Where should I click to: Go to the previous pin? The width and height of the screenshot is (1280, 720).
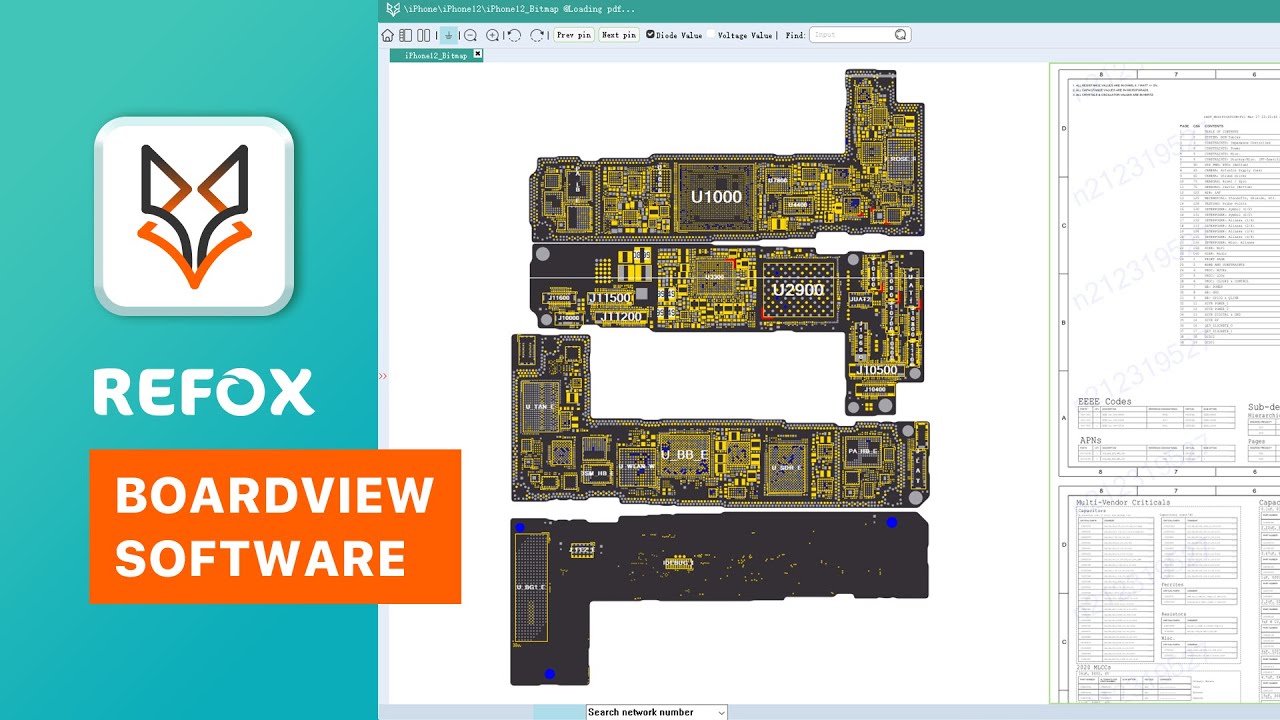coord(573,35)
